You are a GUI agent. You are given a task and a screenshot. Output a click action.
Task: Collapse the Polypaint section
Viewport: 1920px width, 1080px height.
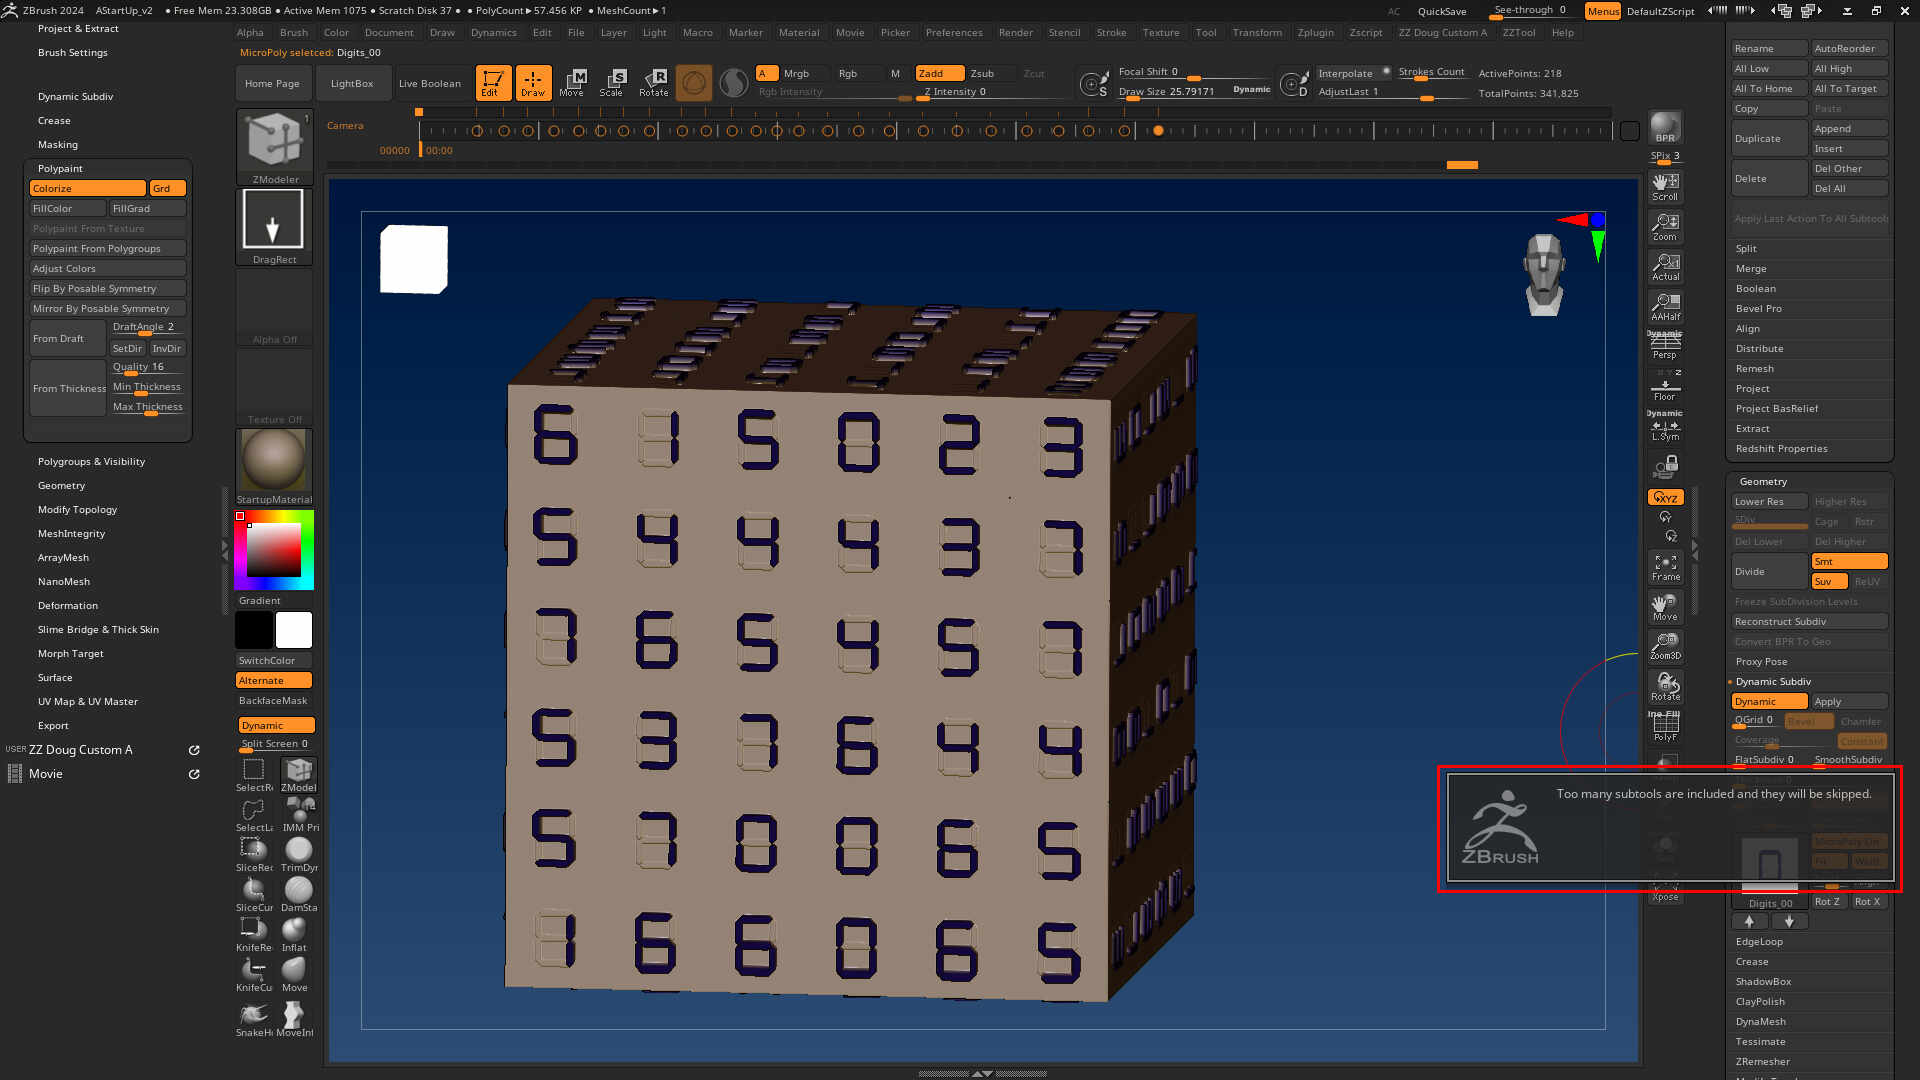[x=60, y=168]
